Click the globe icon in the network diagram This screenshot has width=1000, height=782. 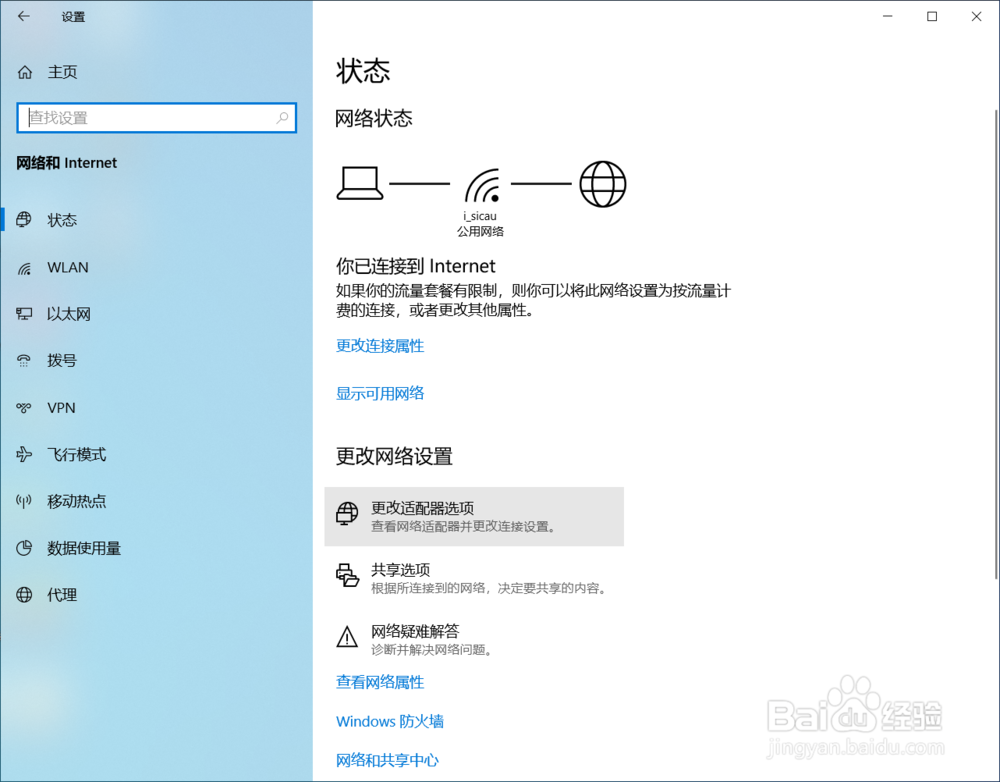click(603, 184)
